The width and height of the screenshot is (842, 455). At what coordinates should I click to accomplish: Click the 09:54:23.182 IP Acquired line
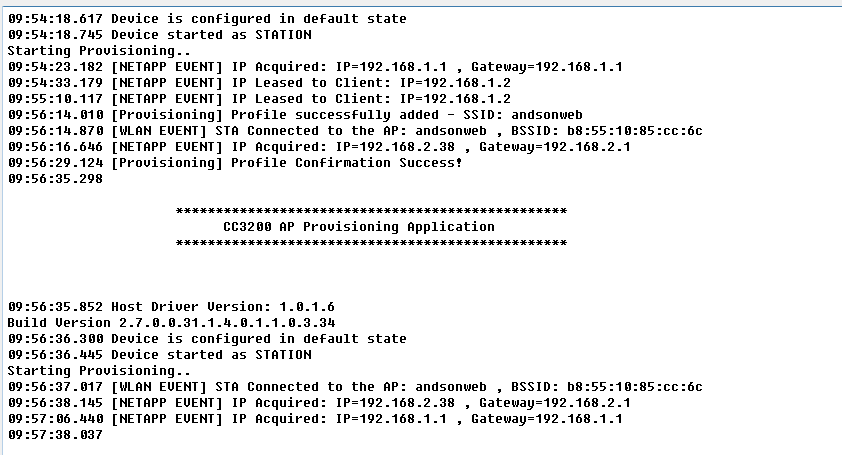point(315,67)
